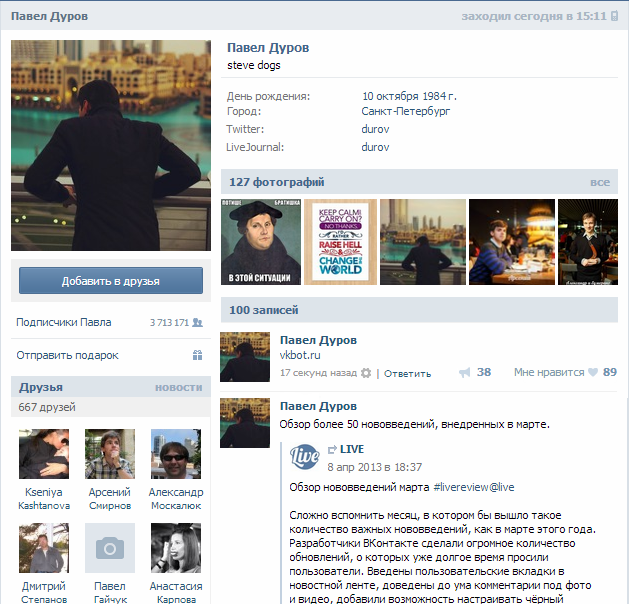Click Мне нравится on the first post
The width and height of the screenshot is (629, 604).
549,373
